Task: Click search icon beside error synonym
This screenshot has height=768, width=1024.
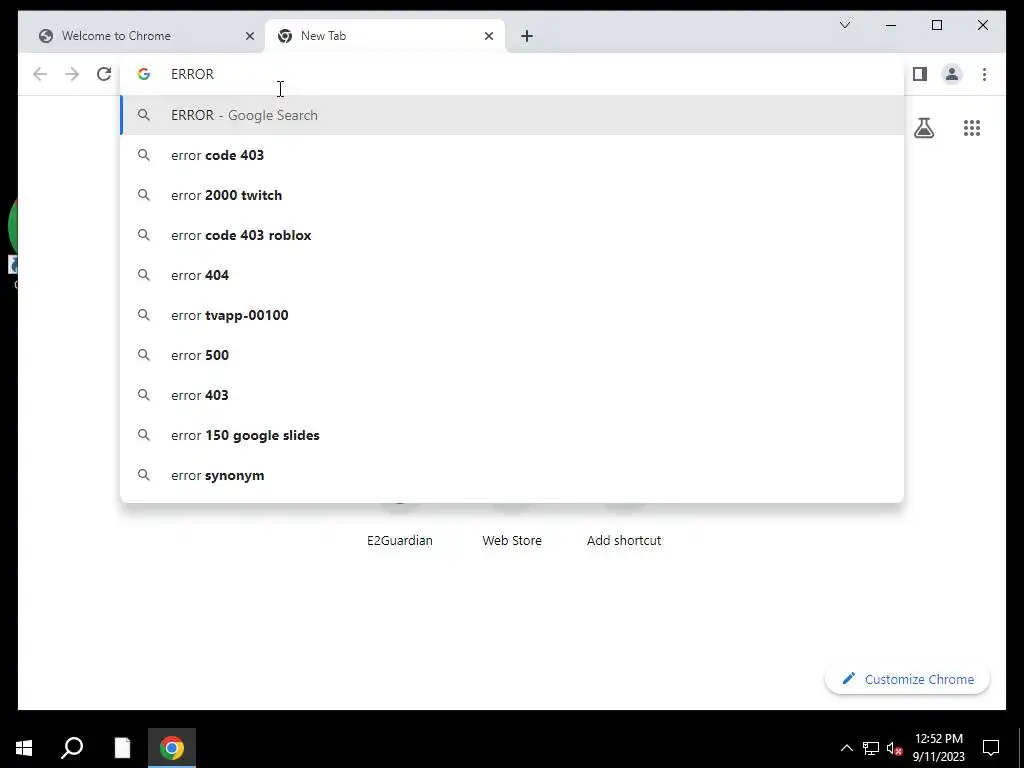Action: tap(144, 475)
